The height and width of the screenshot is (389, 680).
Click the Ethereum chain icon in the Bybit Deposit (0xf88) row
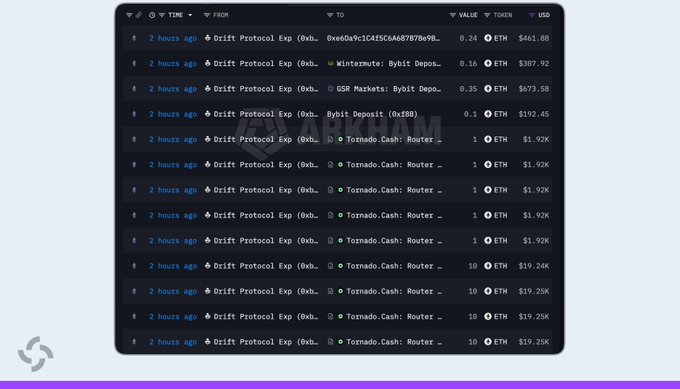pos(134,114)
